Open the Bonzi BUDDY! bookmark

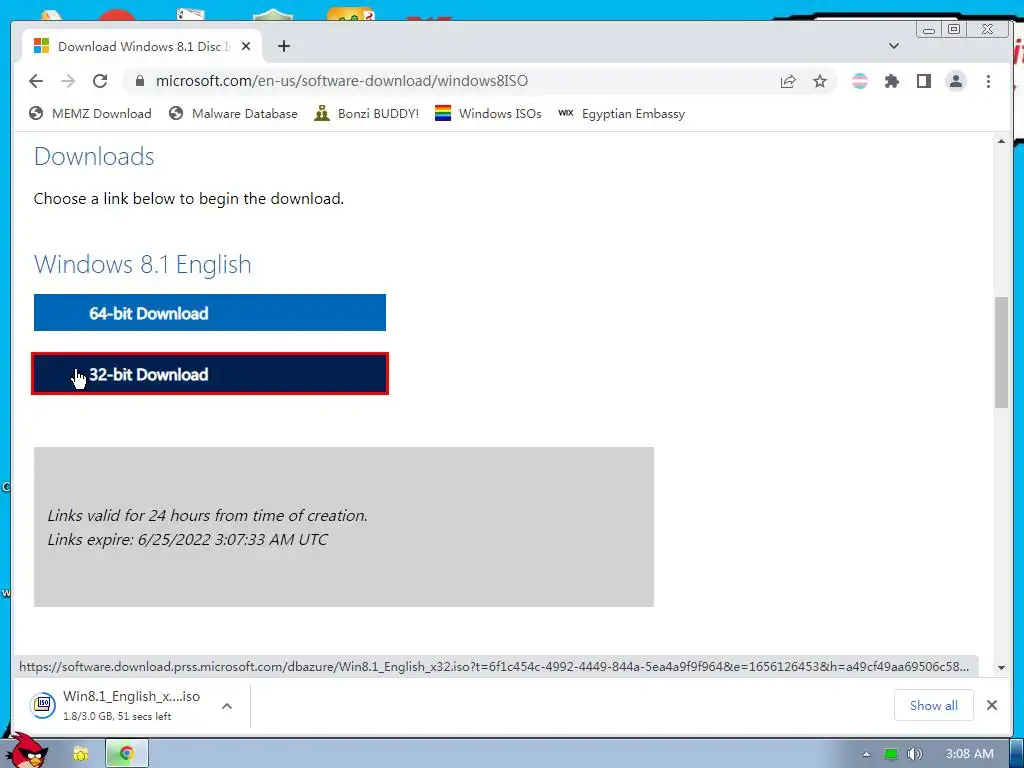point(366,114)
